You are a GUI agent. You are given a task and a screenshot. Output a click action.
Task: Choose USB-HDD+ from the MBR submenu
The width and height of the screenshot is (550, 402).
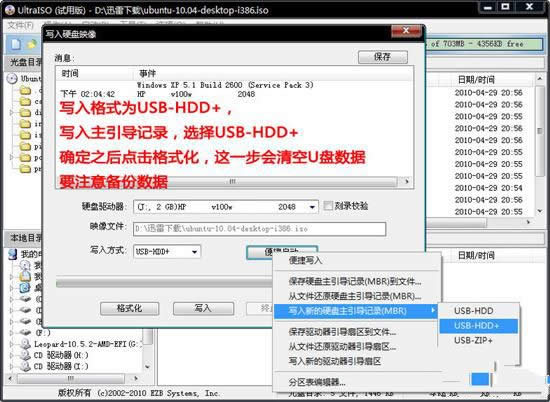tap(478, 326)
